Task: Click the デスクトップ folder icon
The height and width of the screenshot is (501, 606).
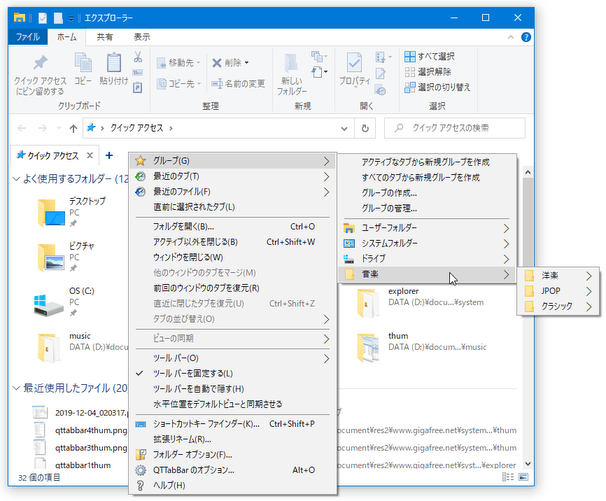Action: [x=51, y=213]
